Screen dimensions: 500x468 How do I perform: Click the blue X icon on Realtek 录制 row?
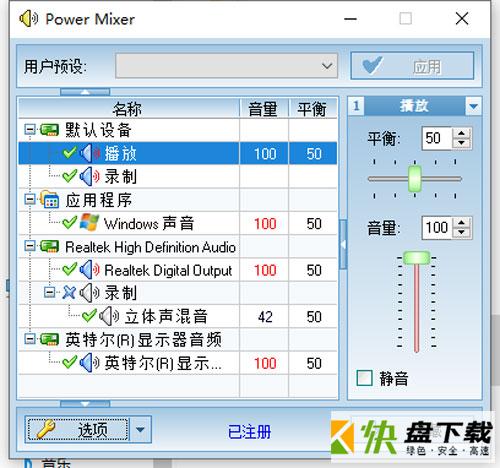tap(69, 293)
